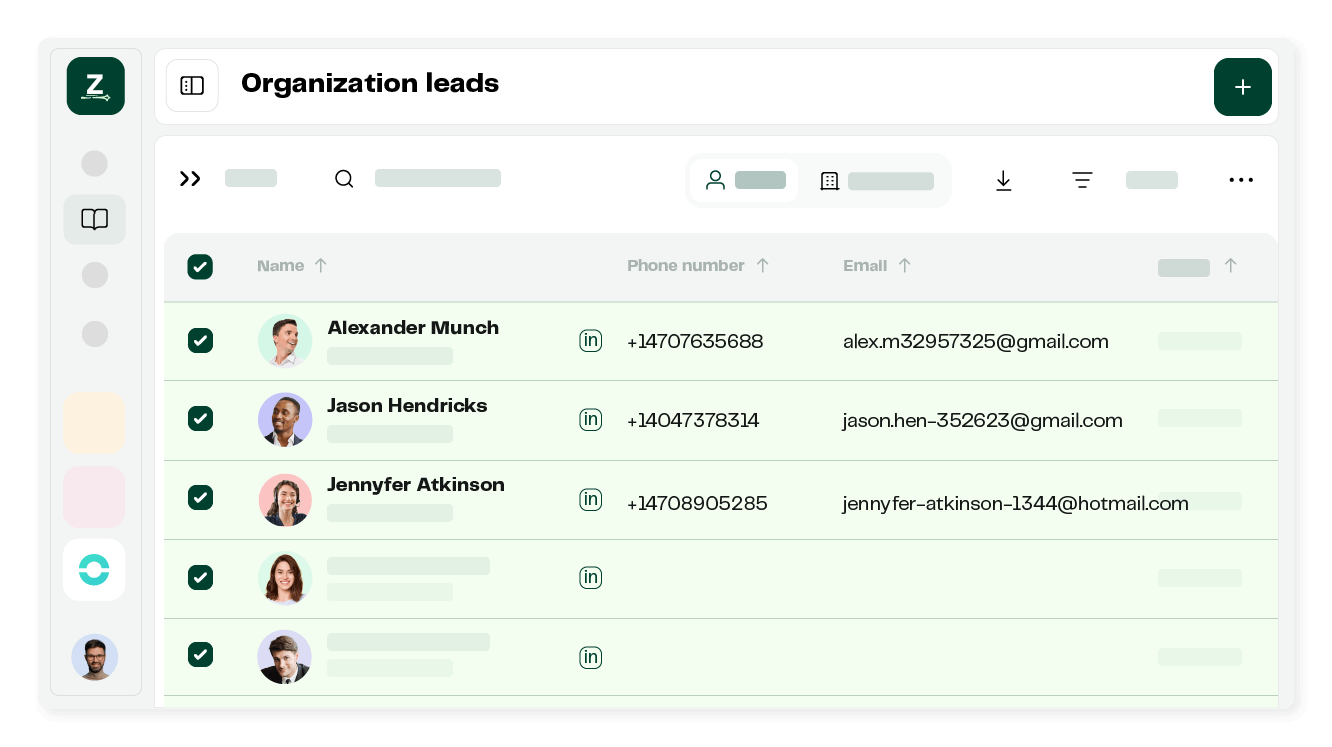Viewport: 1332px width, 747px height.
Task: Uncheck the Jason Hendricks row checkbox
Action: [200, 419]
